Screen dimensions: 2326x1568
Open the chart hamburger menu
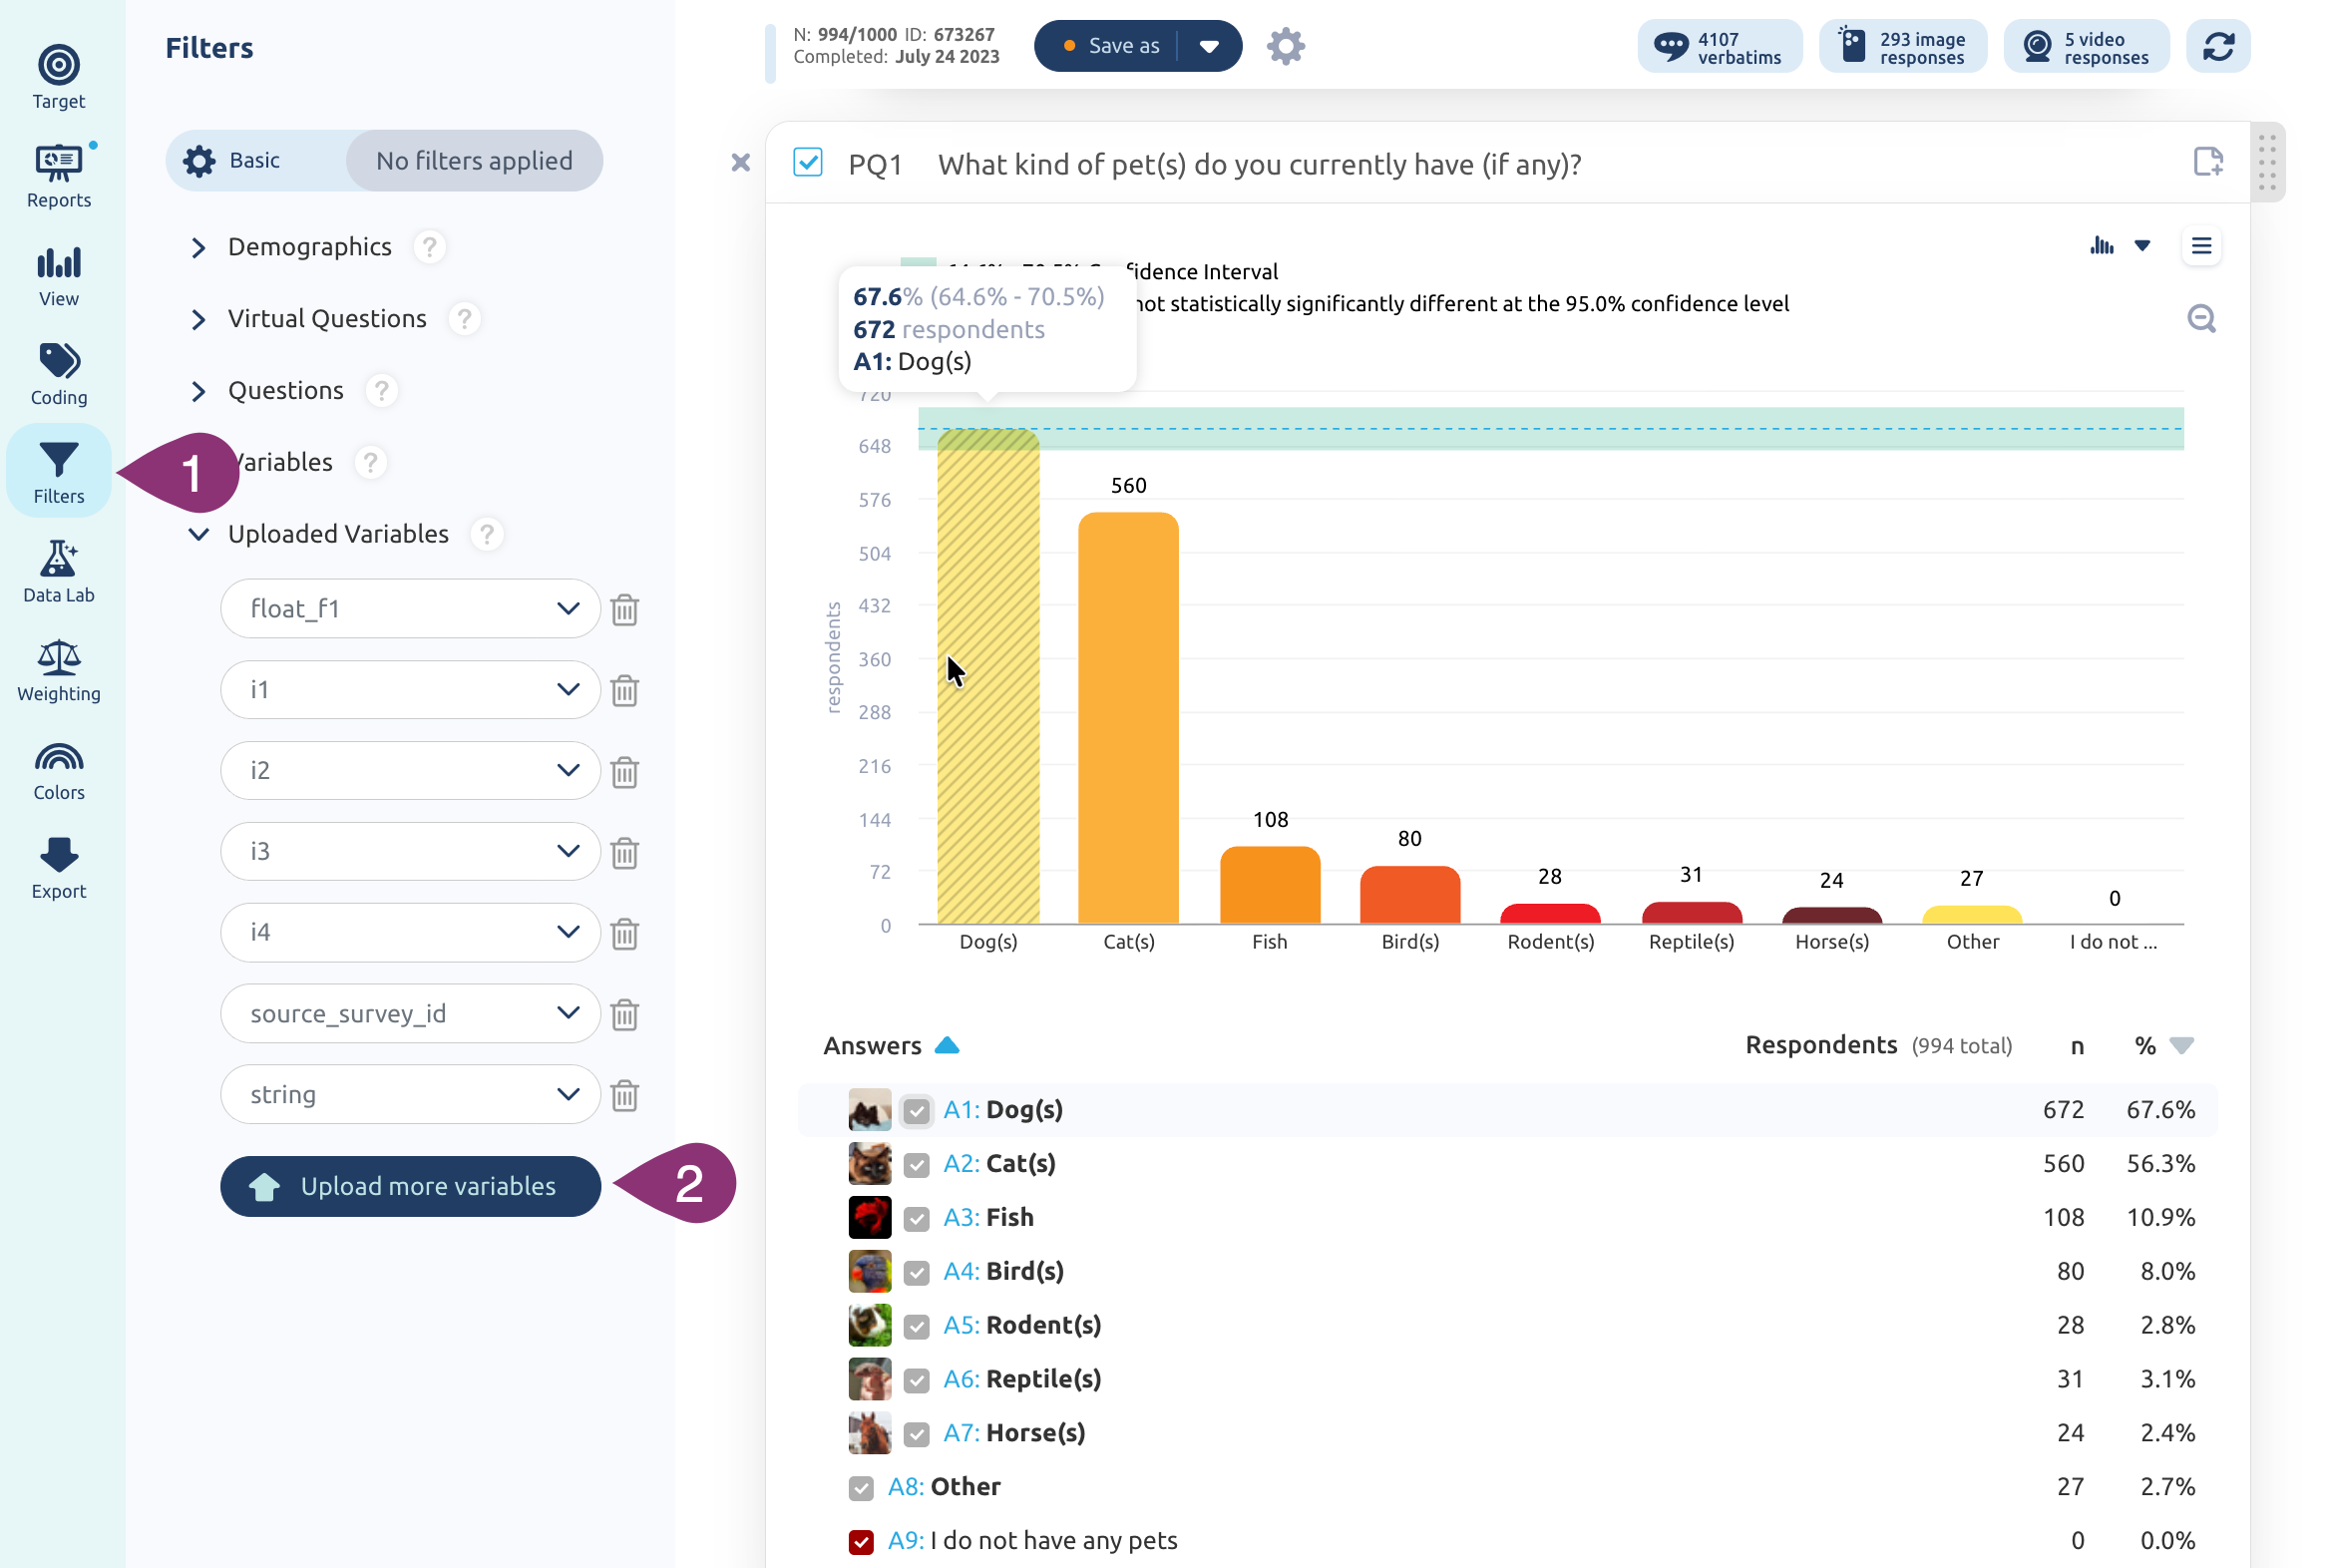(2201, 246)
